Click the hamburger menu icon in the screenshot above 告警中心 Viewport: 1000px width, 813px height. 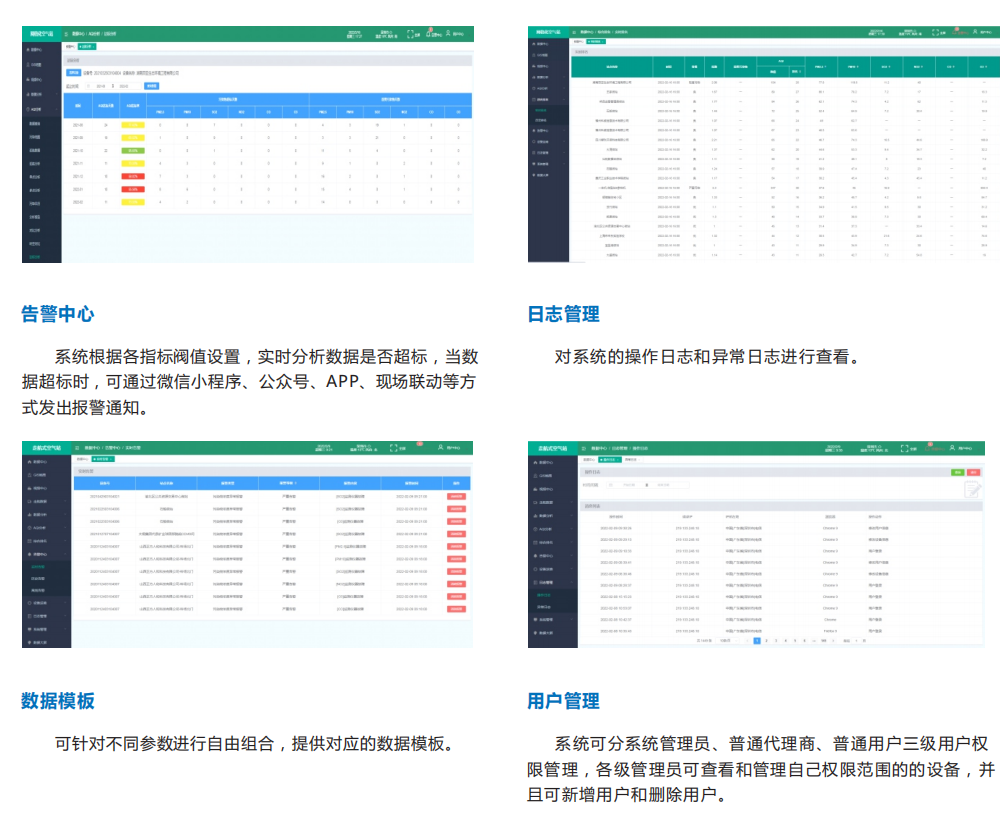click(66, 34)
